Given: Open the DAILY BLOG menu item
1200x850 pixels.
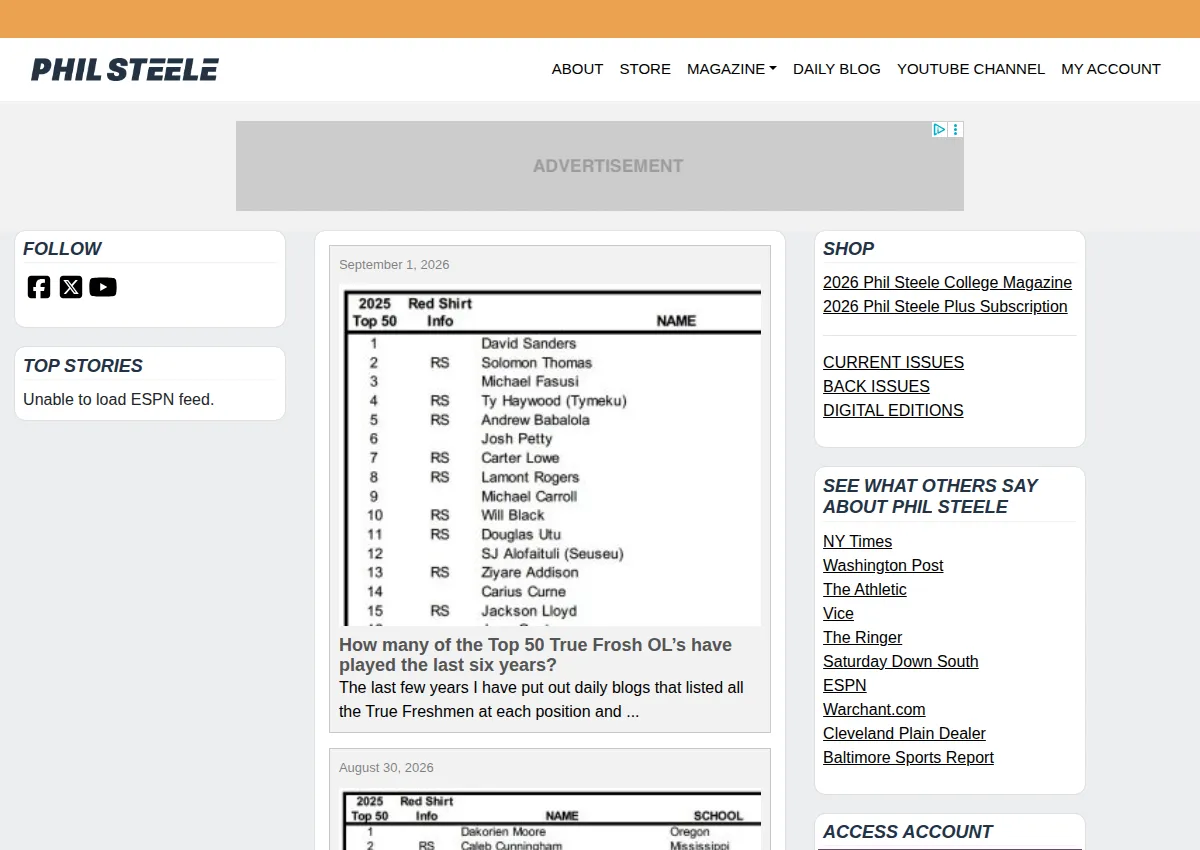Looking at the screenshot, I should (x=837, y=69).
